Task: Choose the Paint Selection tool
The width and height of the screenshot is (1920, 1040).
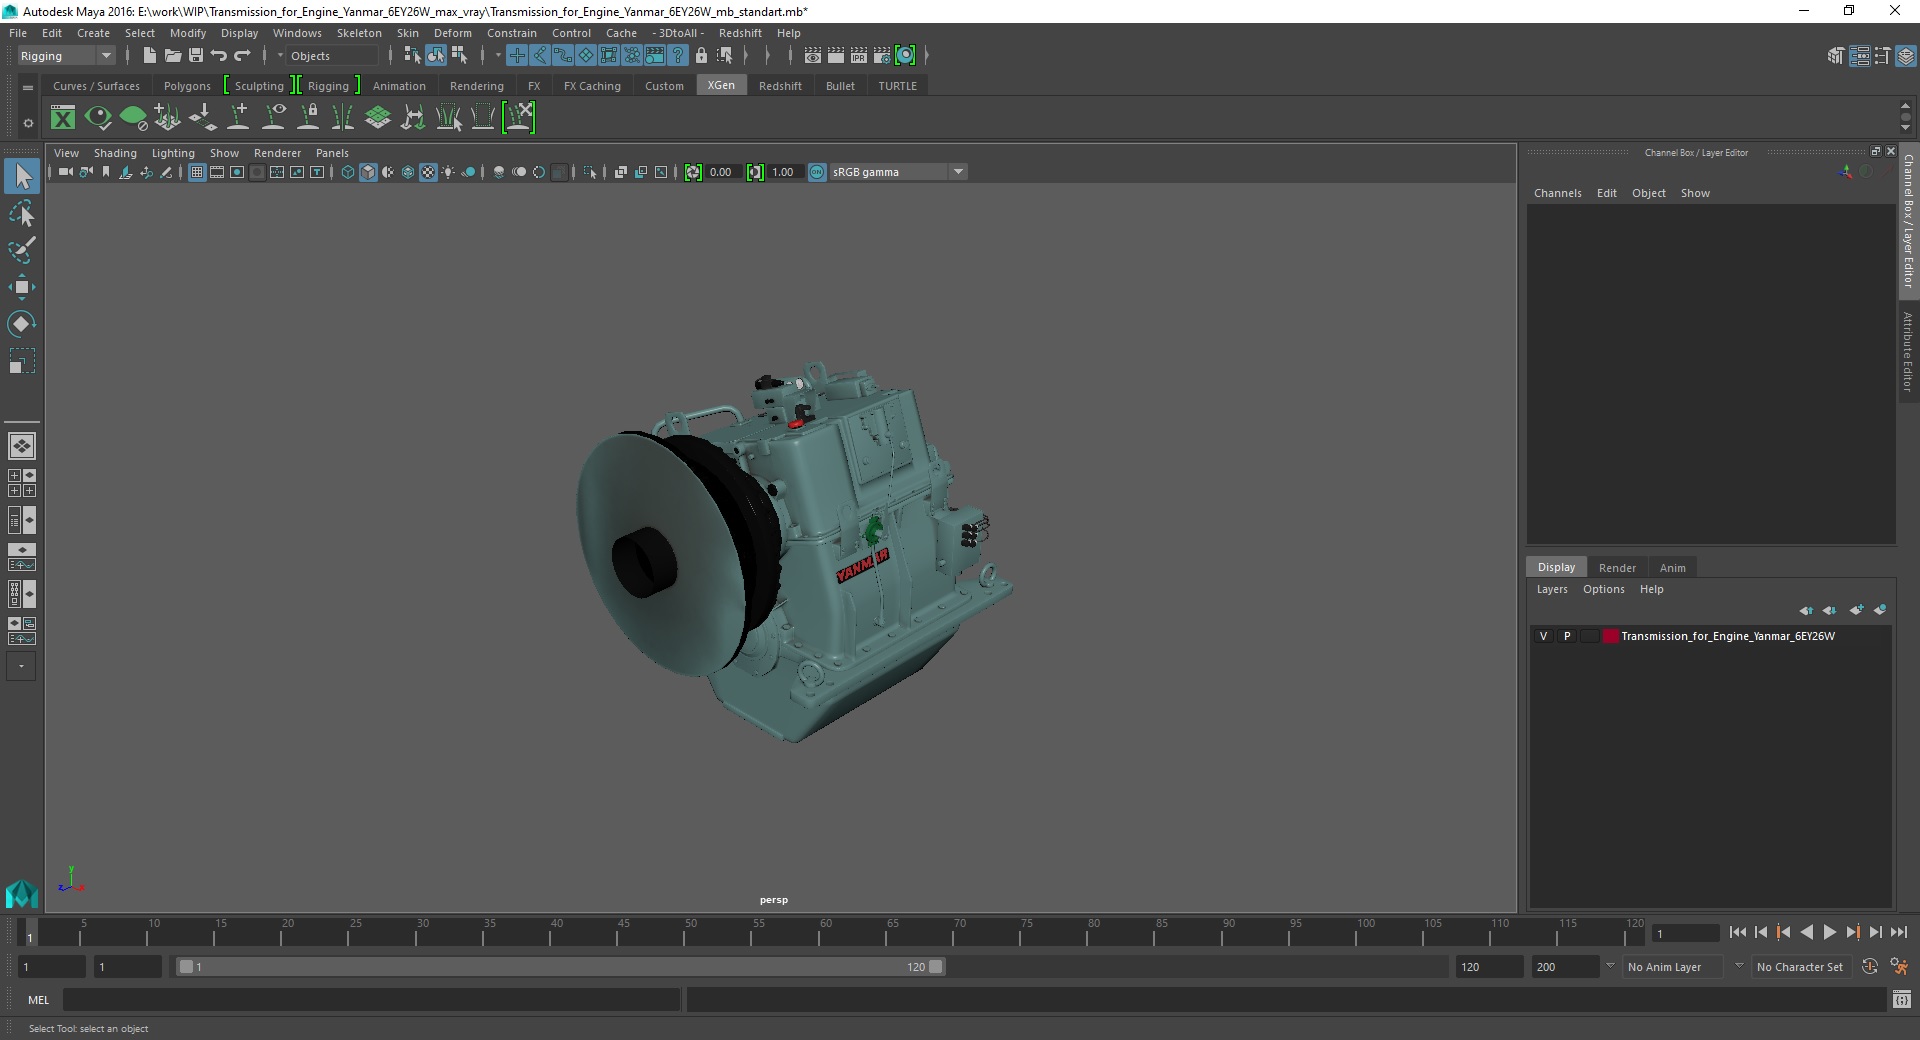Action: (22, 250)
